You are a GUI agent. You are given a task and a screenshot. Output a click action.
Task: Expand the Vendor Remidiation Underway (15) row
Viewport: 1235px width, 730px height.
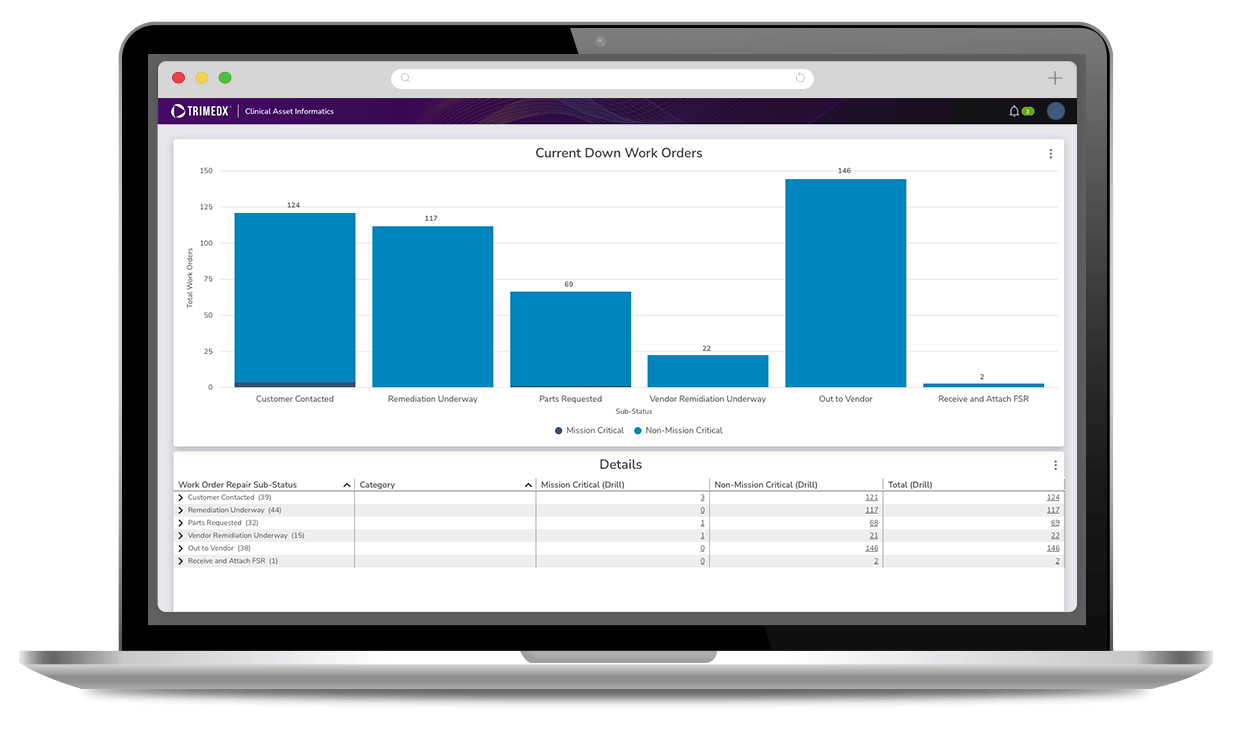181,536
